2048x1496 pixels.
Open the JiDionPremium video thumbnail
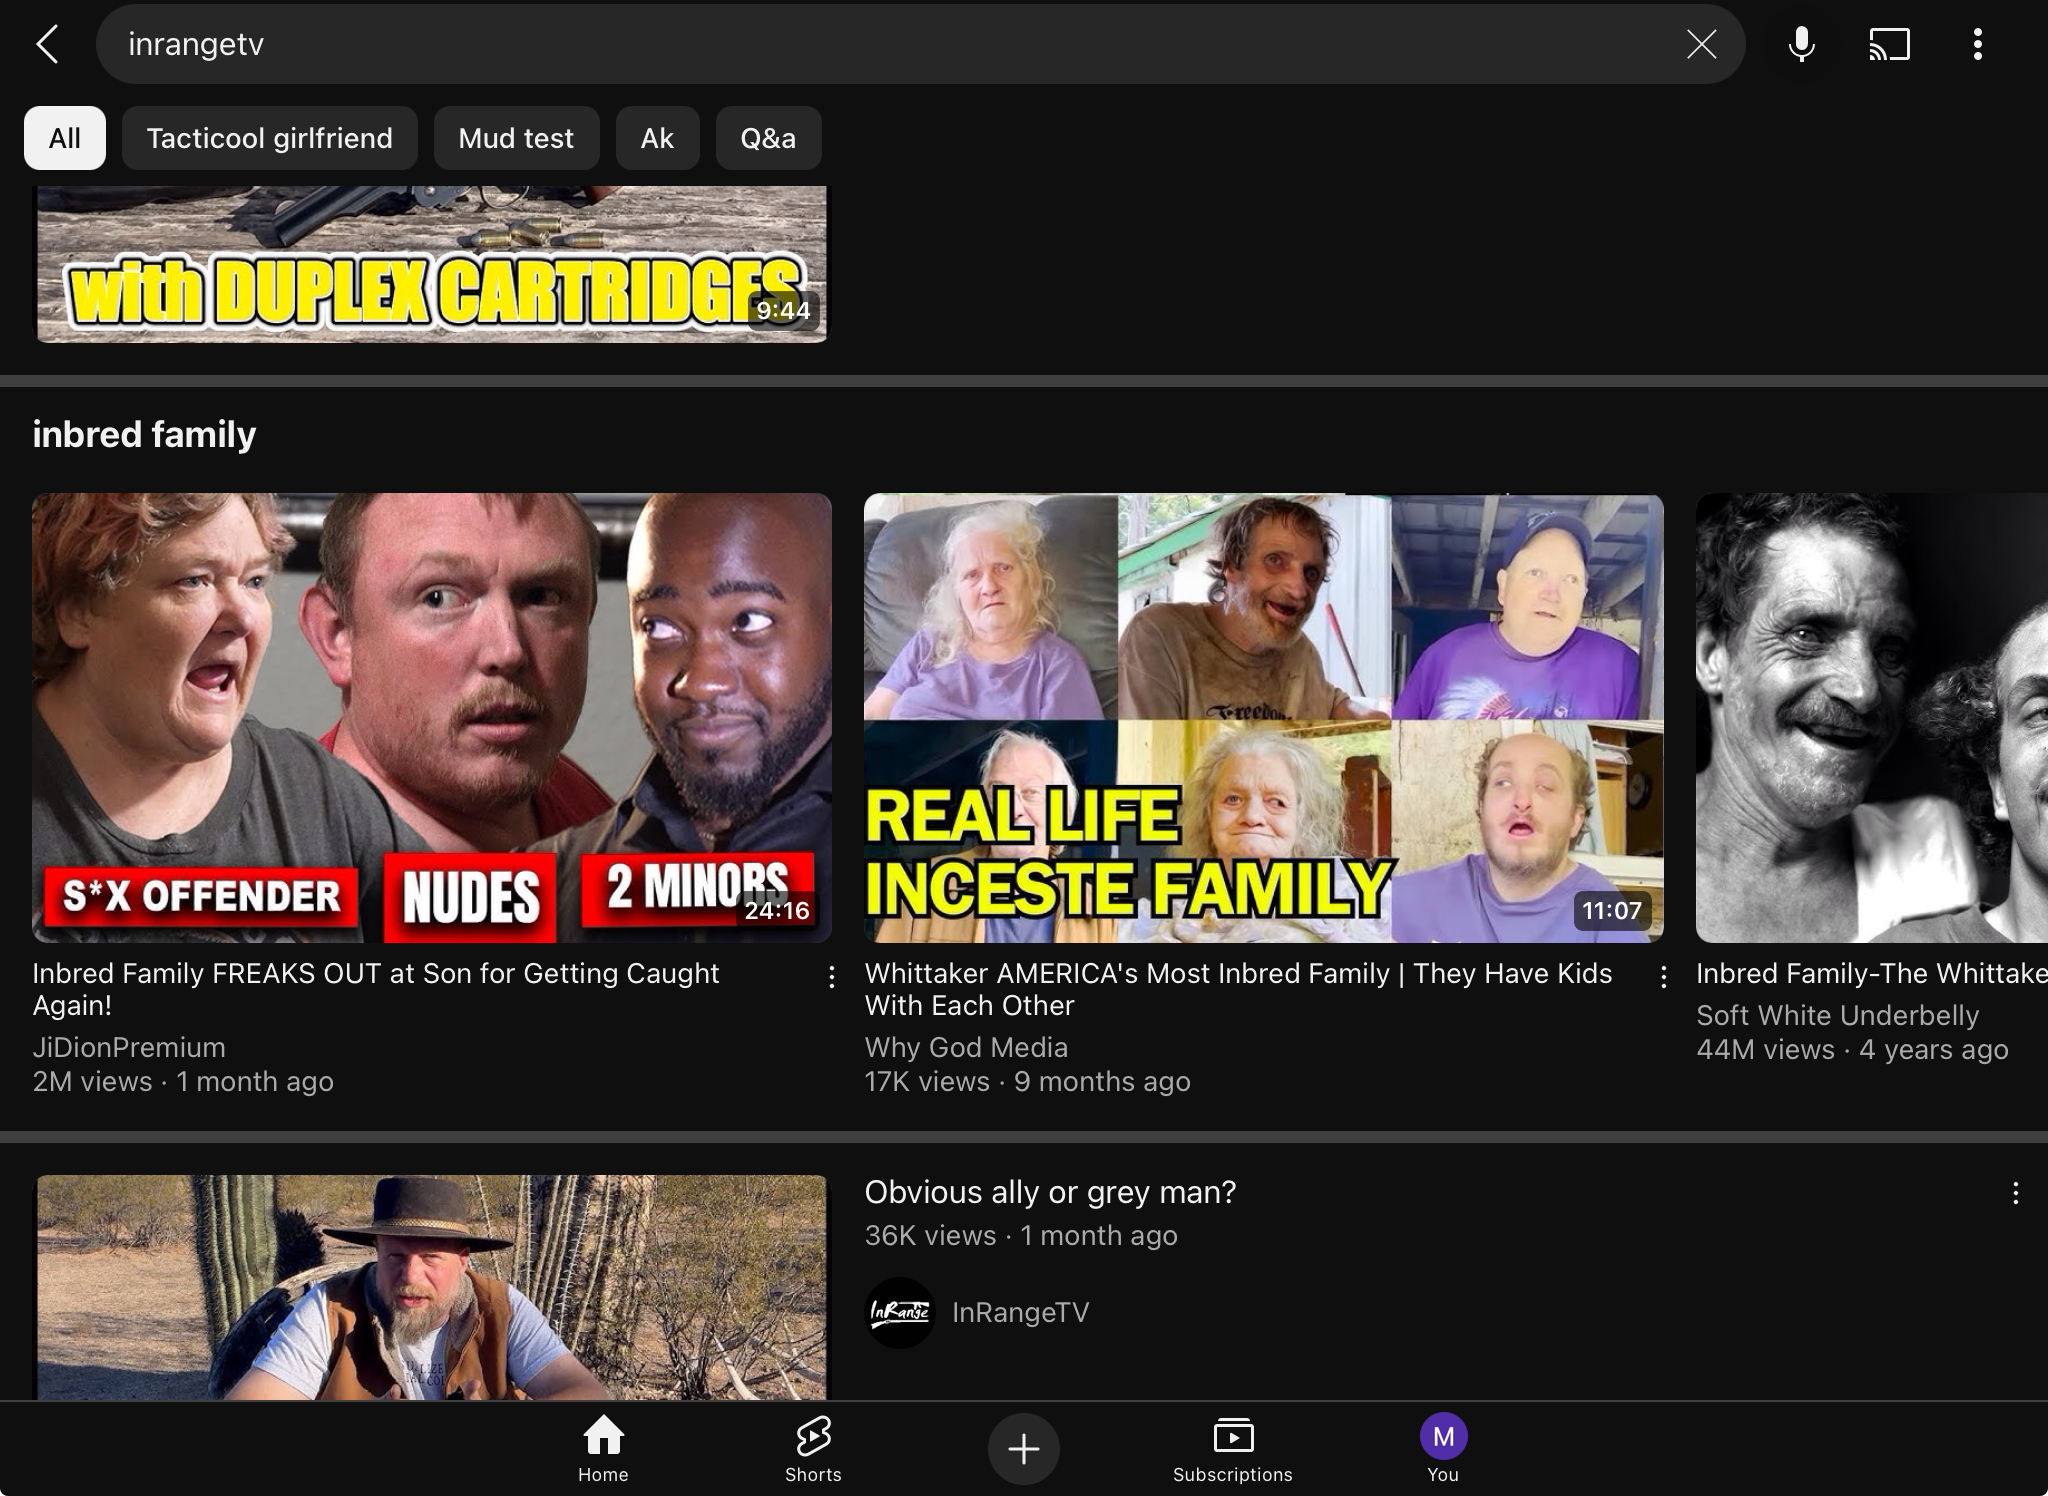(x=432, y=718)
